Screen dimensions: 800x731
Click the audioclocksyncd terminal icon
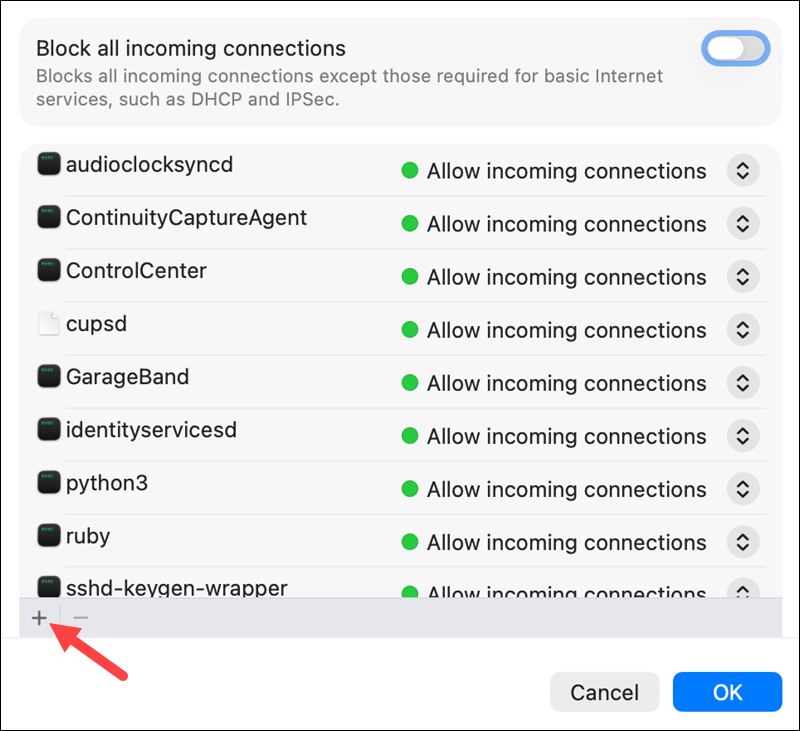tap(48, 164)
